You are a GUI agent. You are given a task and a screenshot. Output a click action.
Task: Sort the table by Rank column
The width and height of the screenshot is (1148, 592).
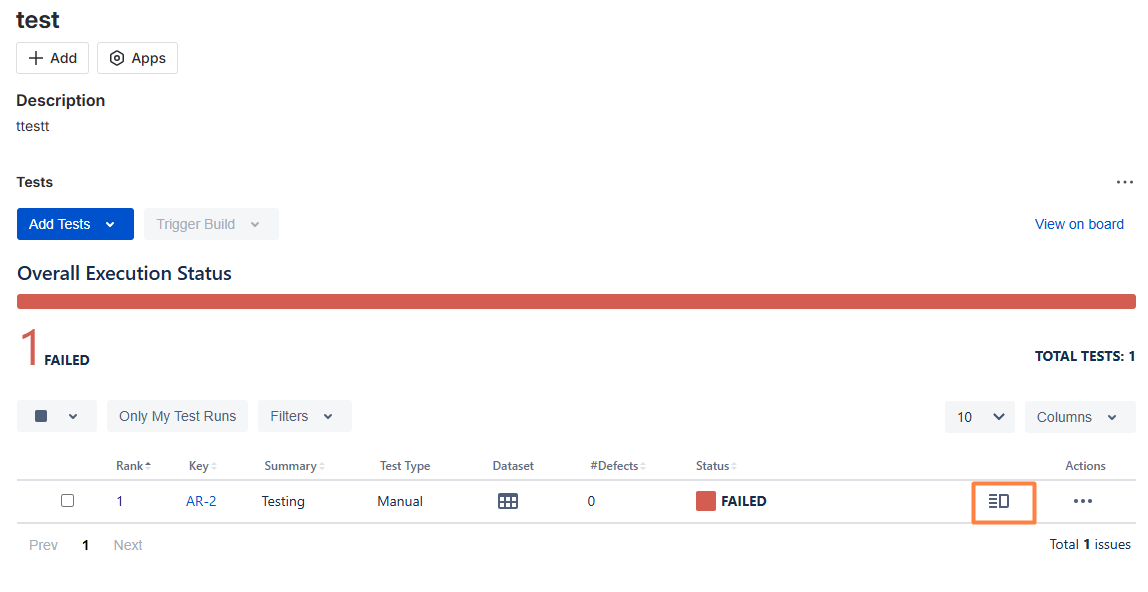click(x=133, y=465)
